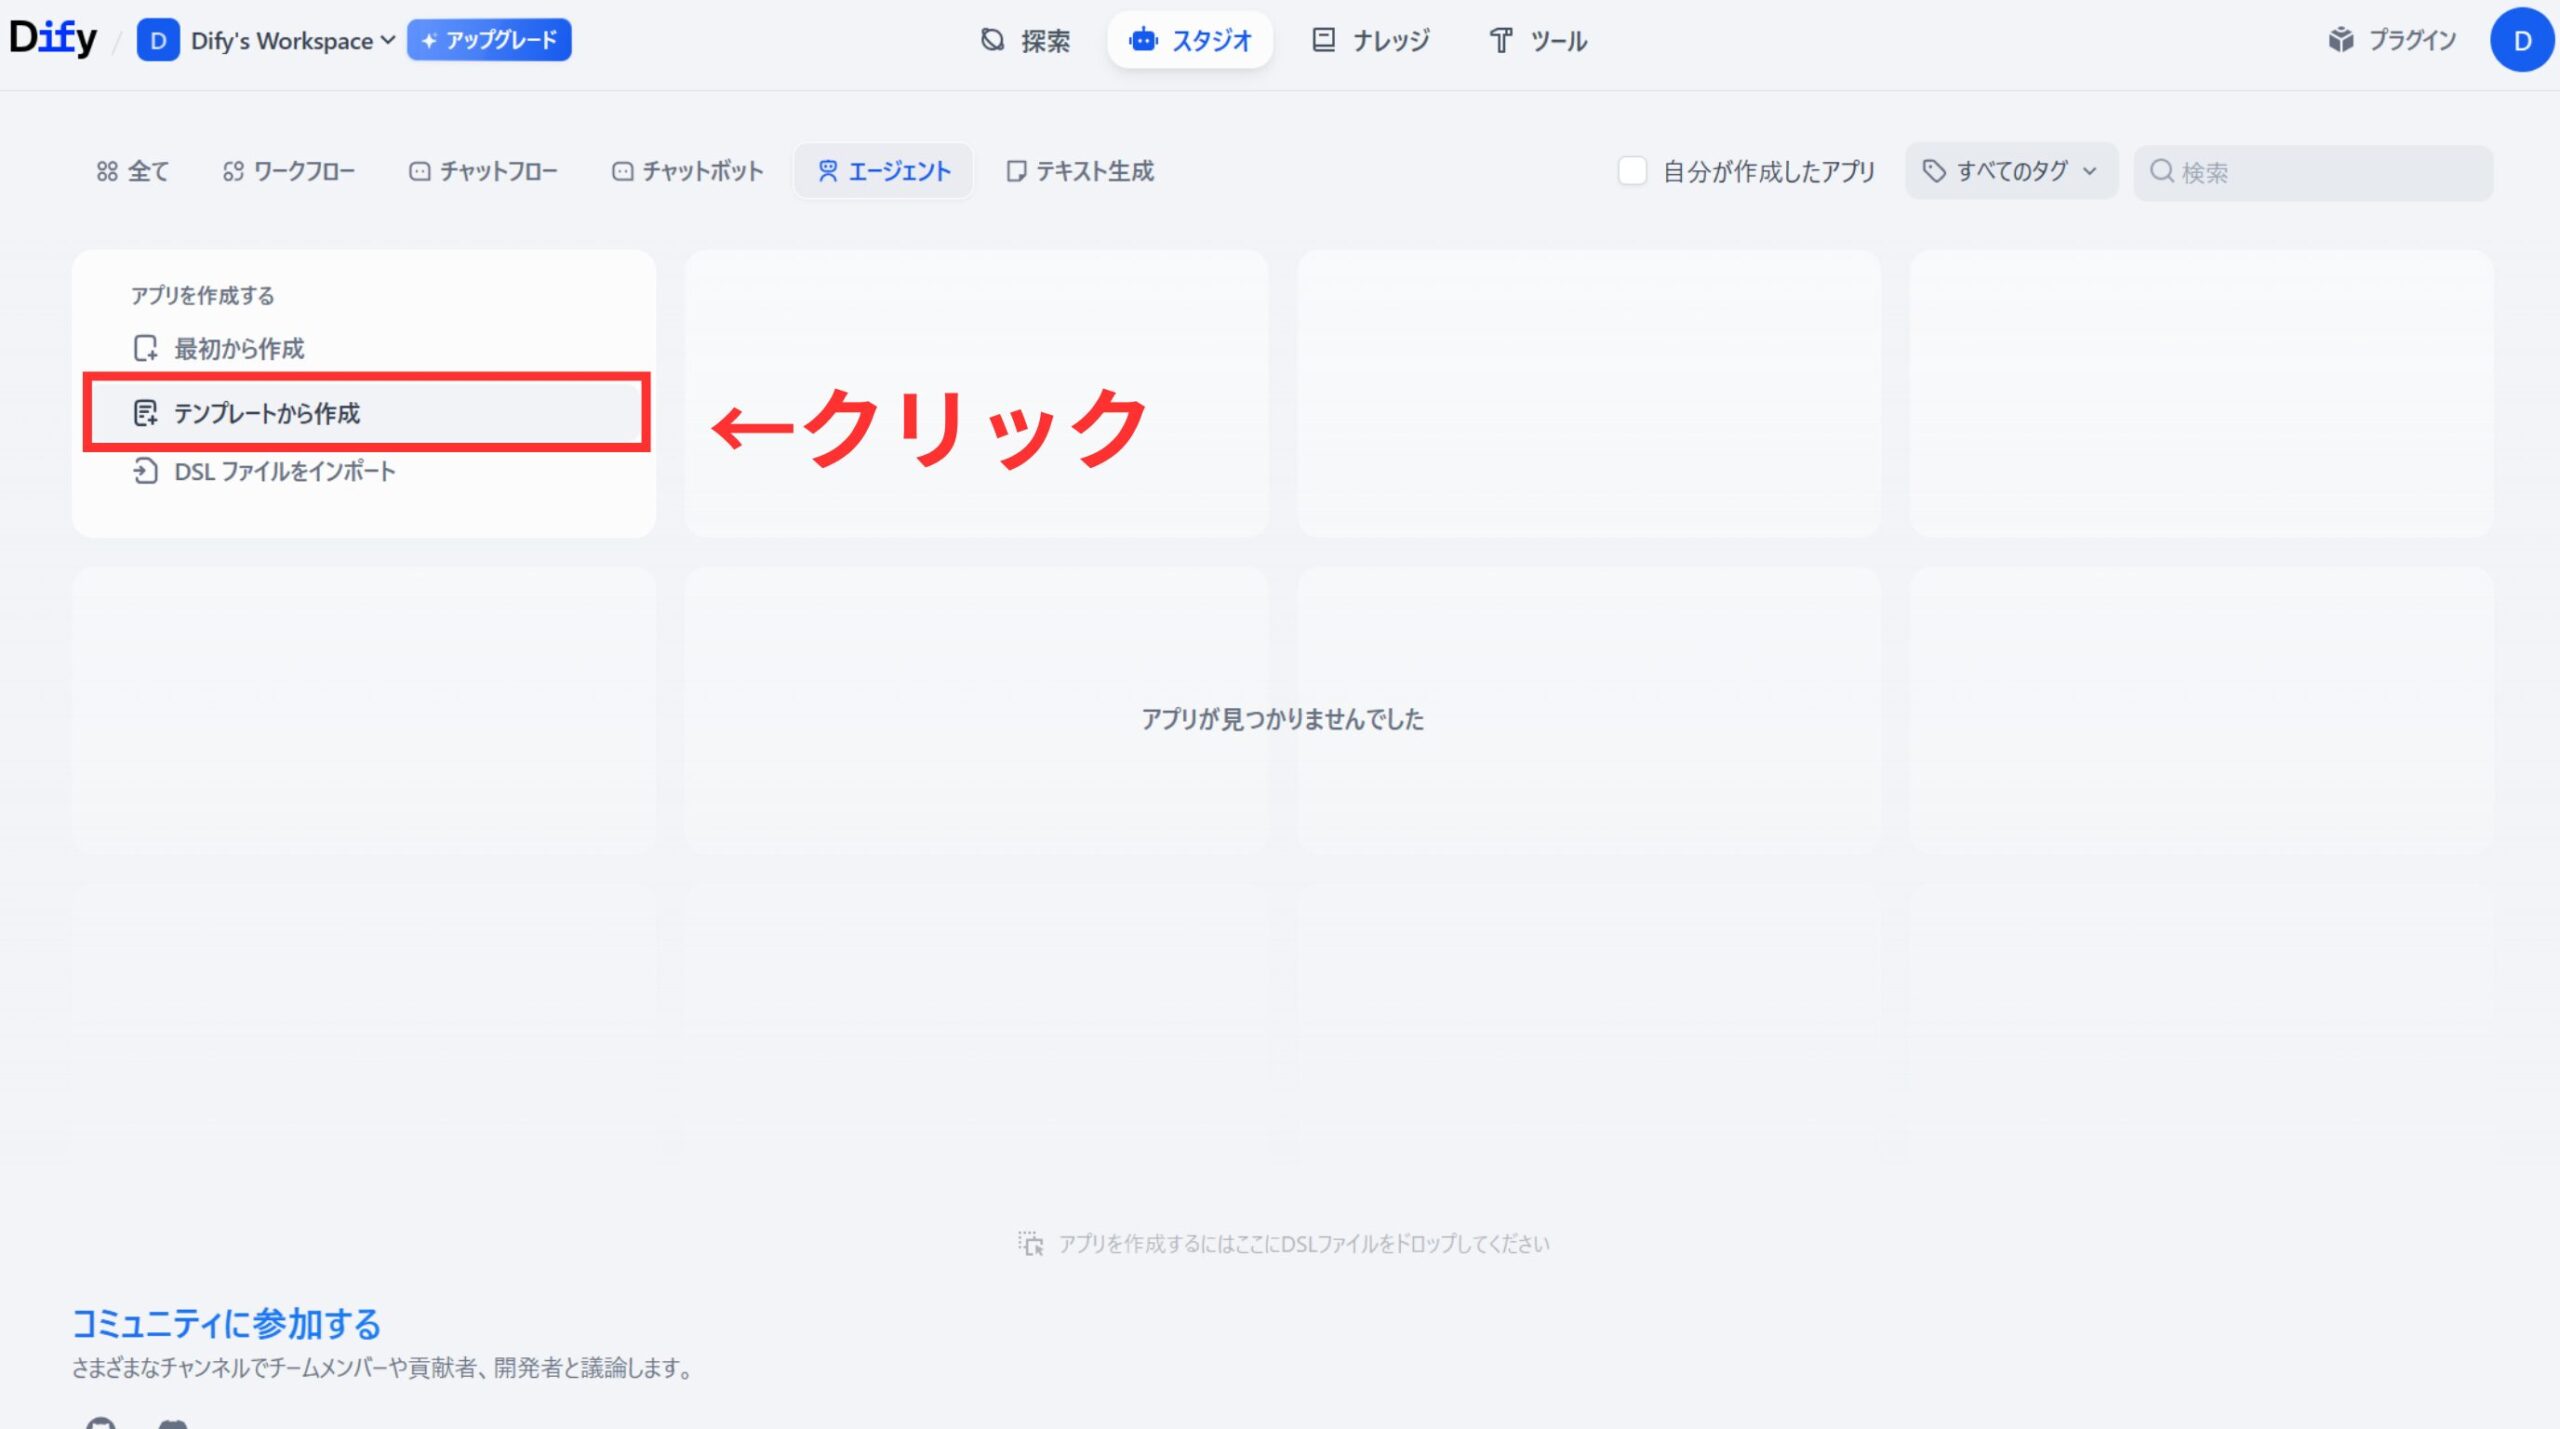The height and width of the screenshot is (1429, 2560).
Task: Switch to the スタジオ tab
Action: click(x=1190, y=40)
